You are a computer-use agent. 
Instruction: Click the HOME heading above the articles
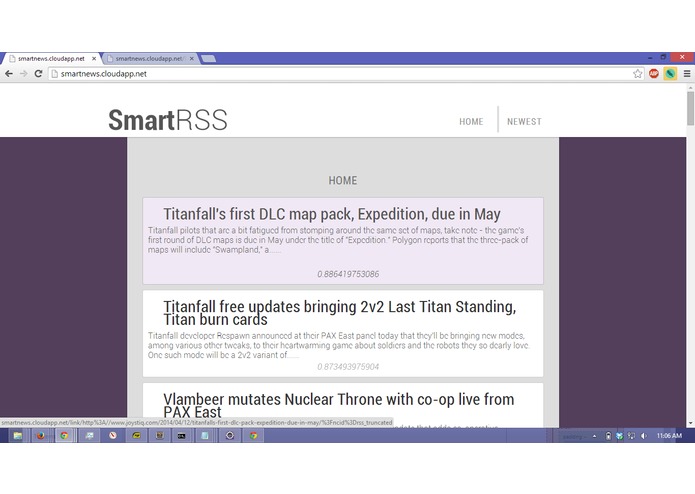343,180
